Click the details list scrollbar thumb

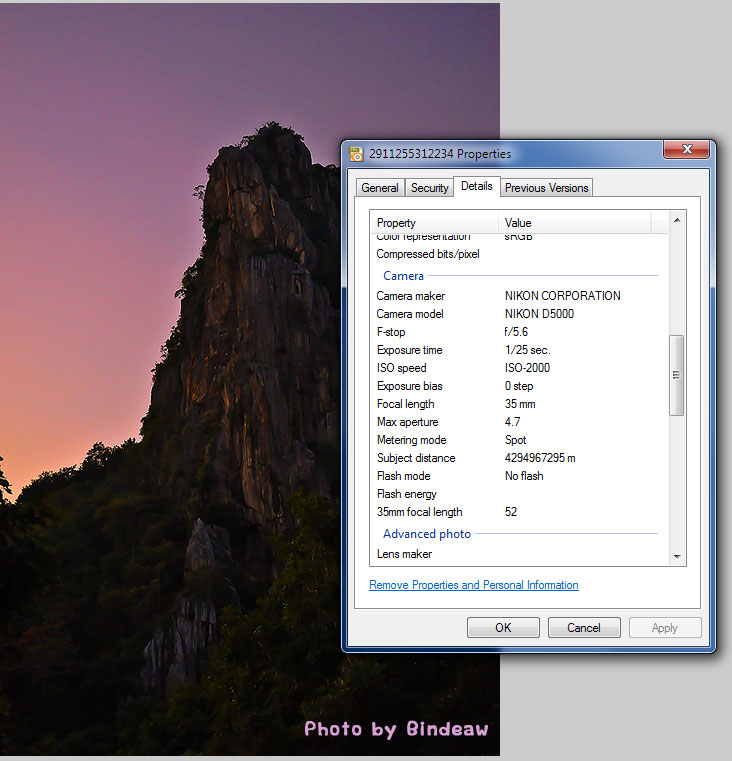tap(677, 375)
